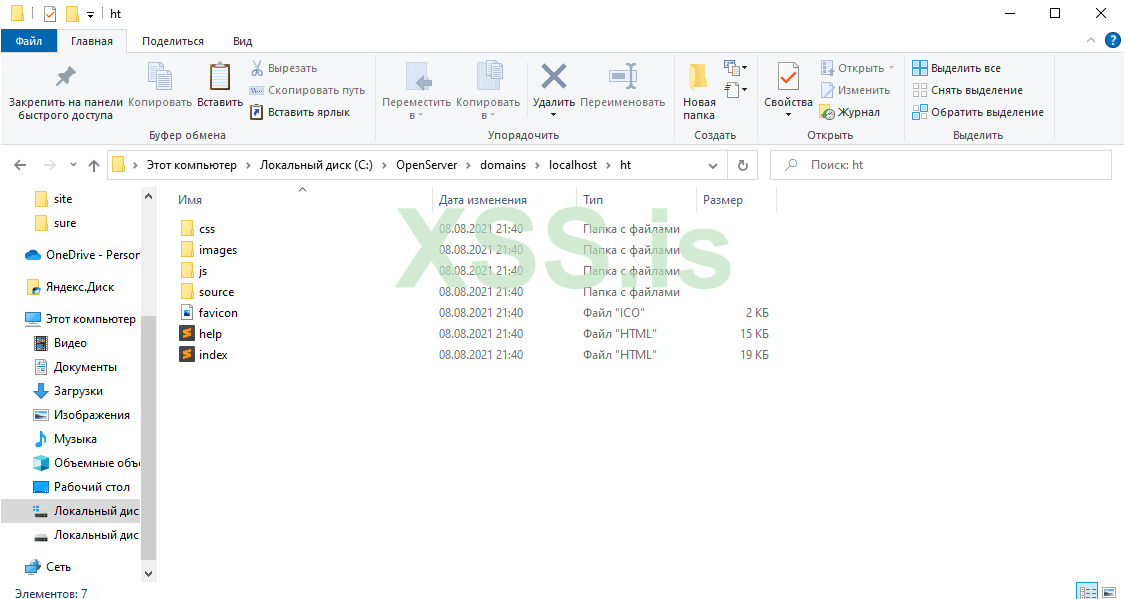Click the Поиск: ht search field

(940, 165)
